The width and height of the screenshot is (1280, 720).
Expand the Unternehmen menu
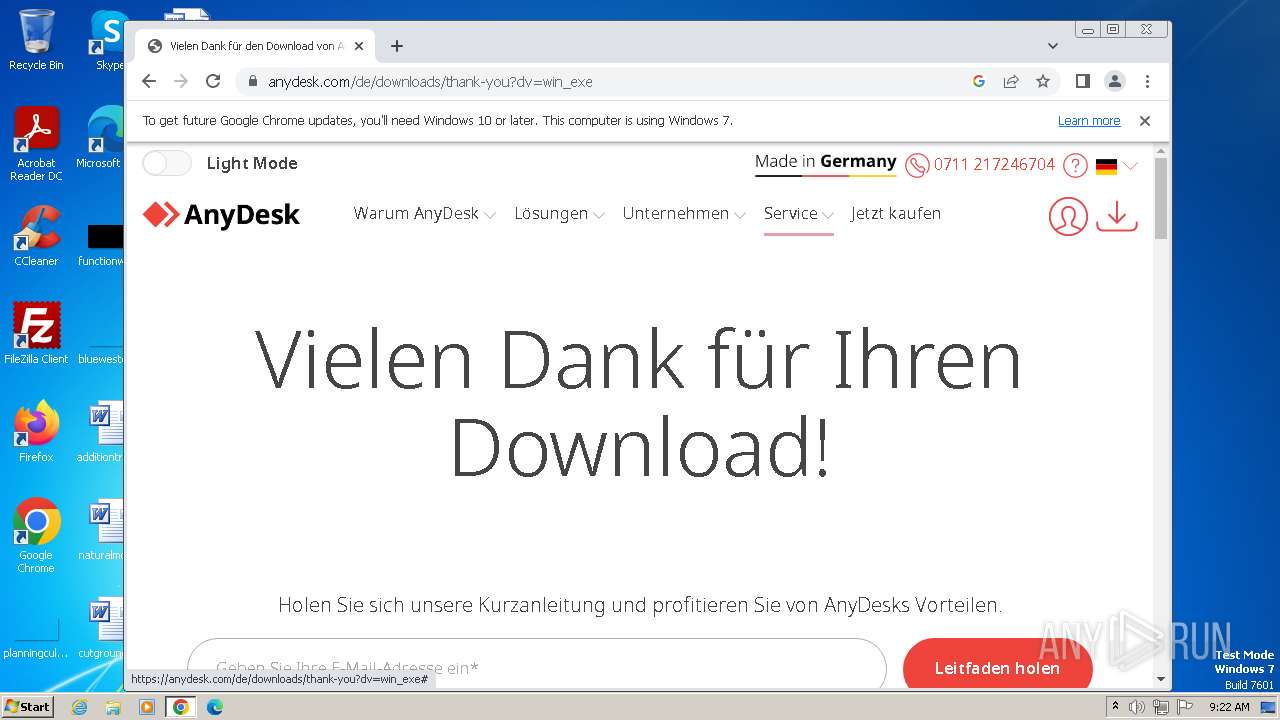tap(684, 214)
